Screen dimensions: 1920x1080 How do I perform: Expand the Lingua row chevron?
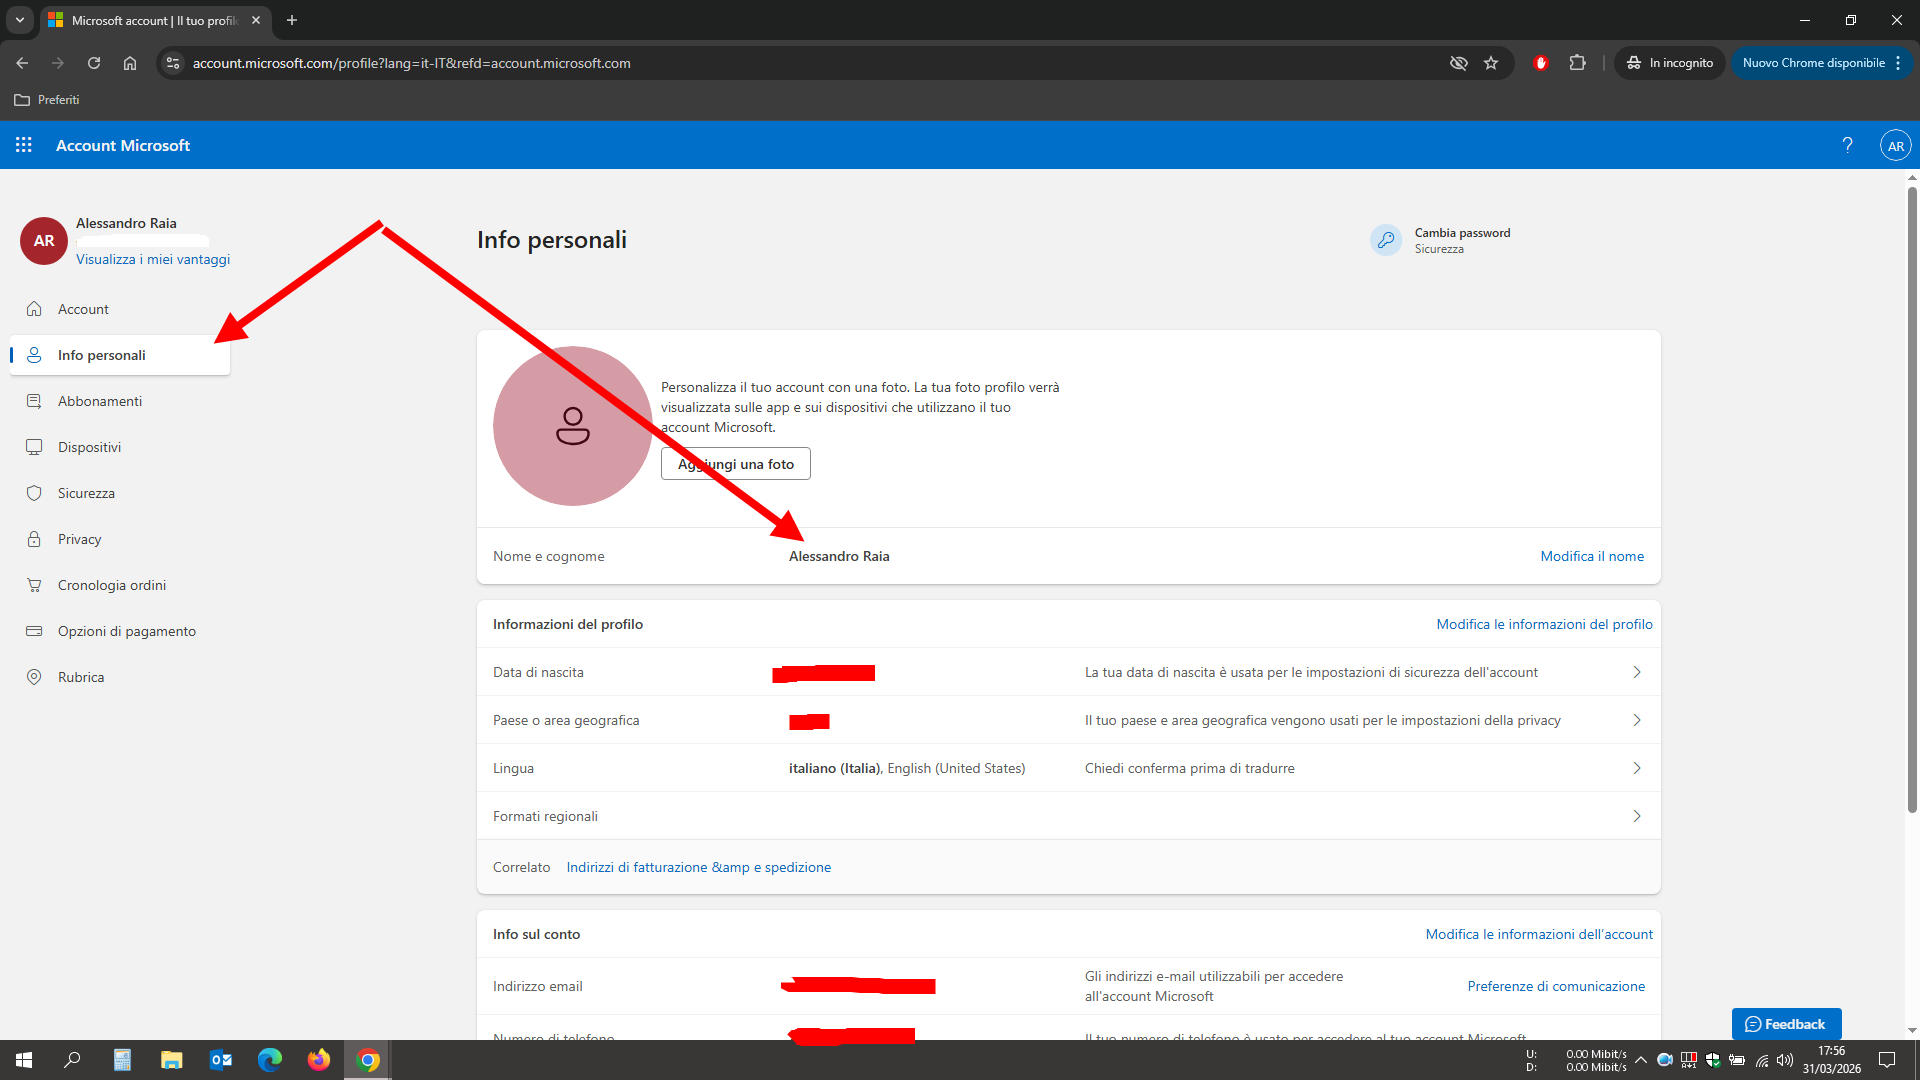tap(1637, 768)
